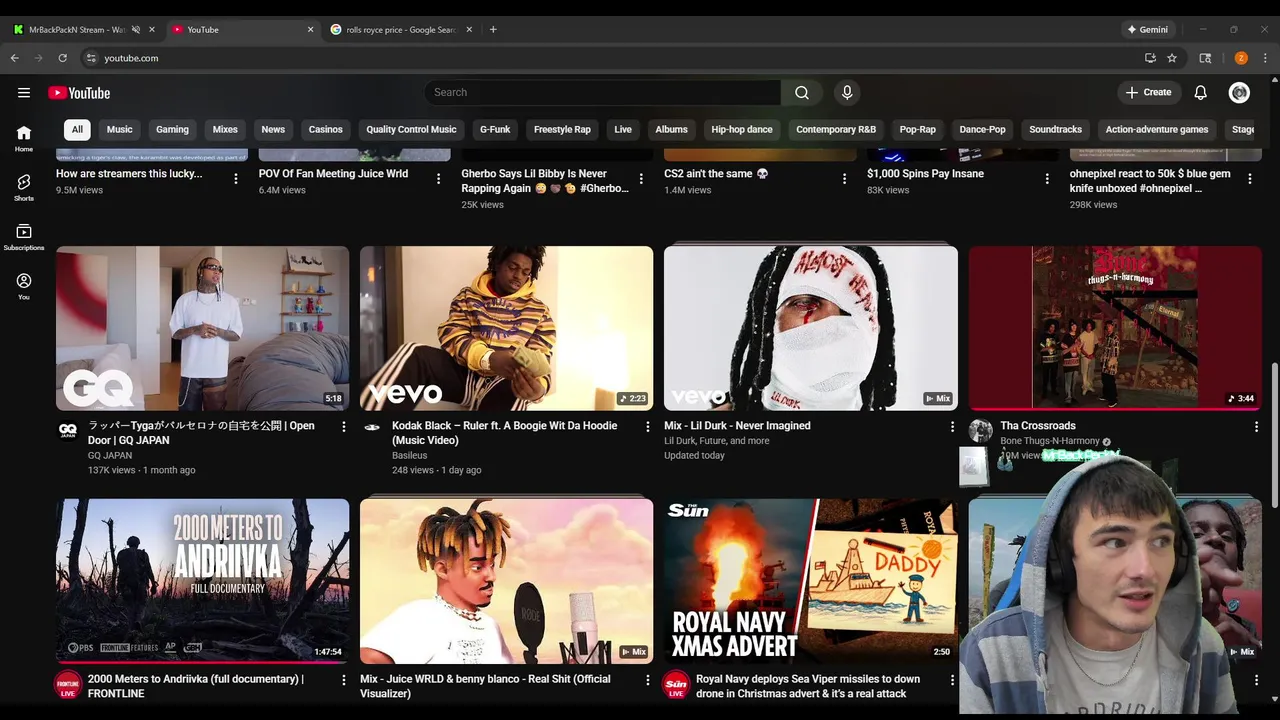The height and width of the screenshot is (720, 1280).
Task: Select the Contemporary R&B chip
Action: pos(836,129)
